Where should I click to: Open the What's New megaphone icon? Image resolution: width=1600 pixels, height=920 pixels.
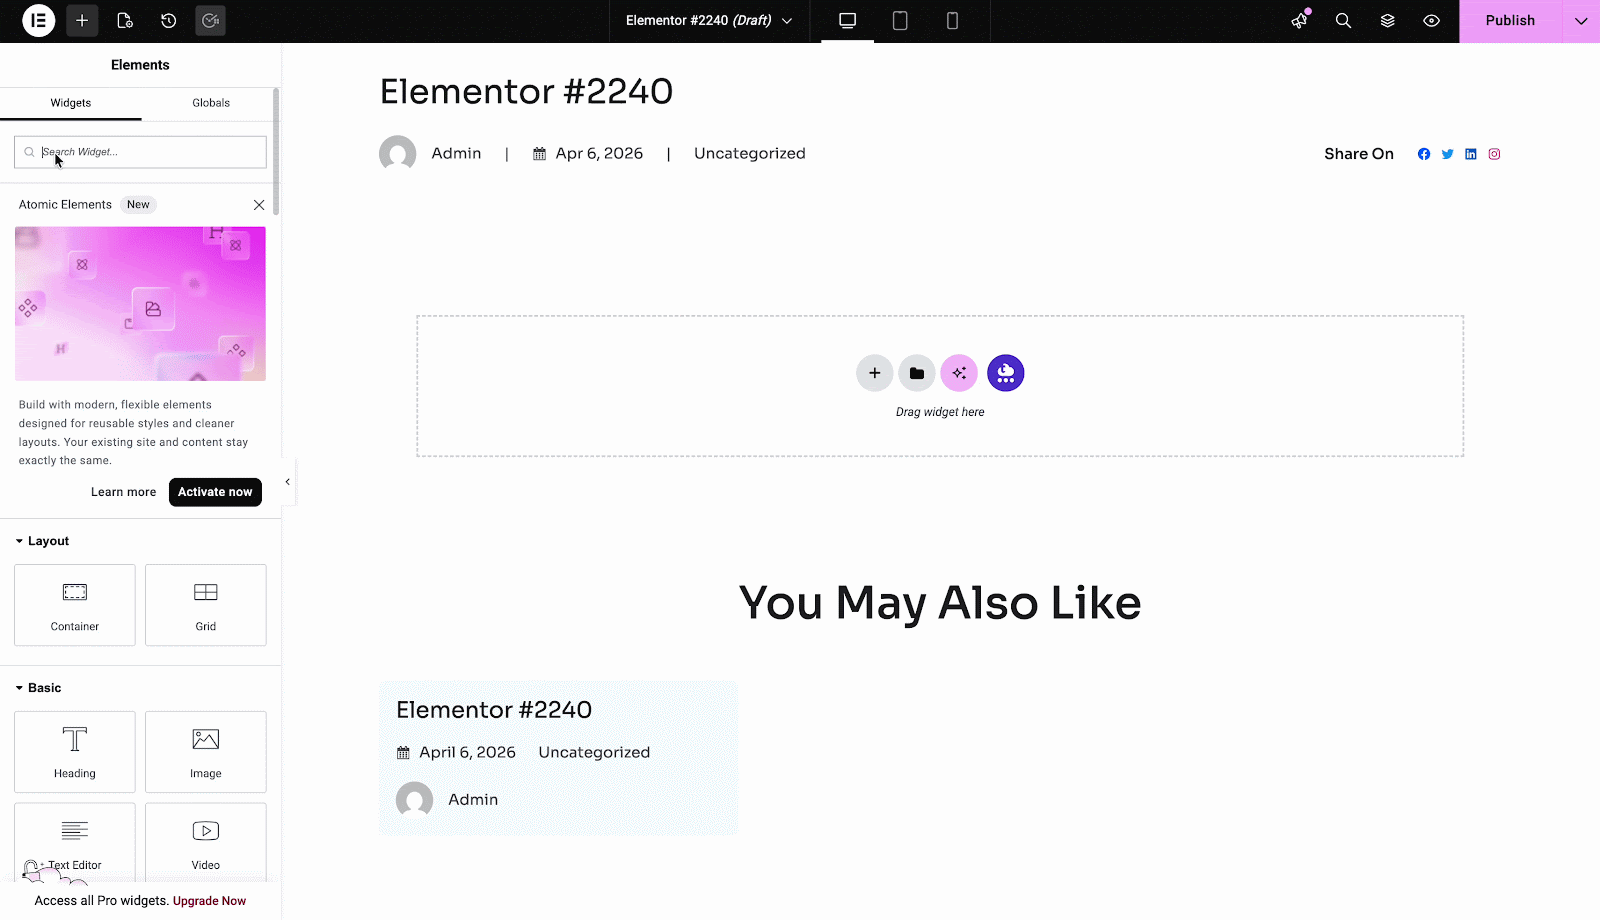1298,20
